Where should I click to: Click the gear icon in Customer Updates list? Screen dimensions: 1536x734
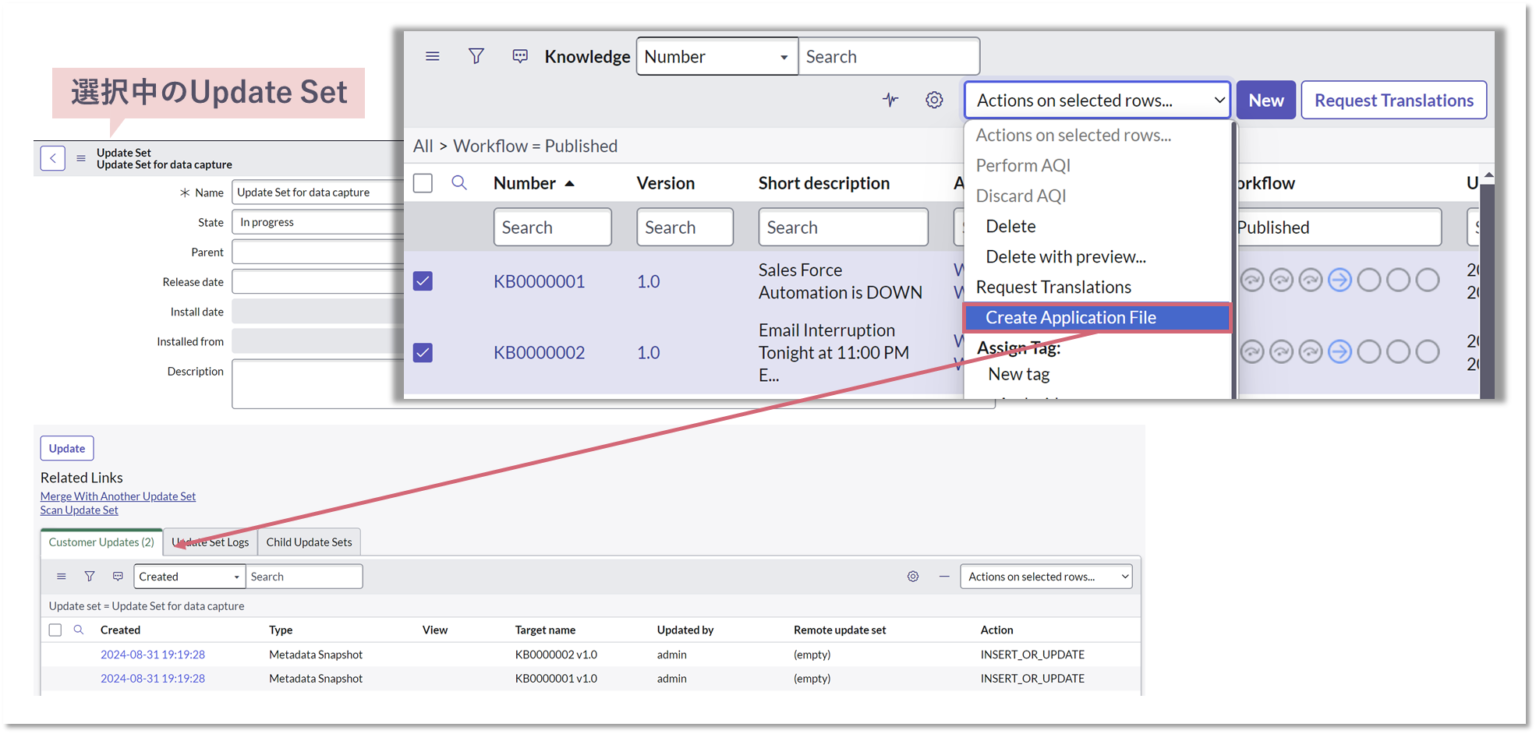(912, 576)
